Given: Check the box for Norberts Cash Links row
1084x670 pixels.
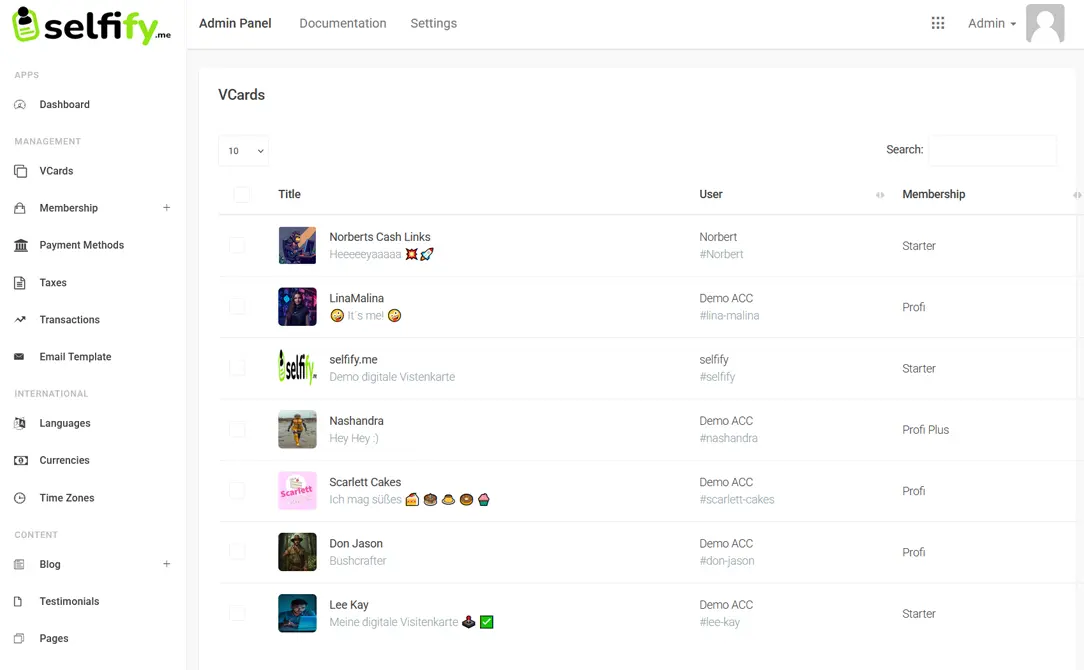Looking at the screenshot, I should (237, 245).
